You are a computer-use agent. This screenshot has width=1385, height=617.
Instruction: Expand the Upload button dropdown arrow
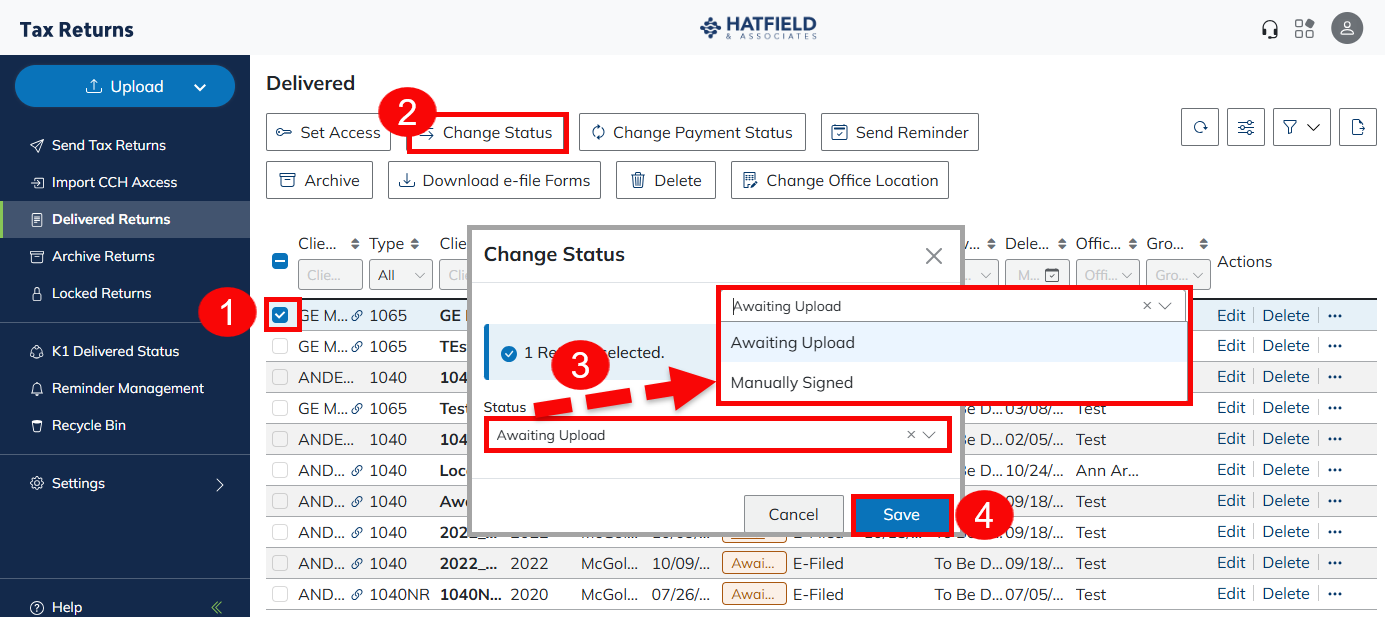tap(200, 87)
